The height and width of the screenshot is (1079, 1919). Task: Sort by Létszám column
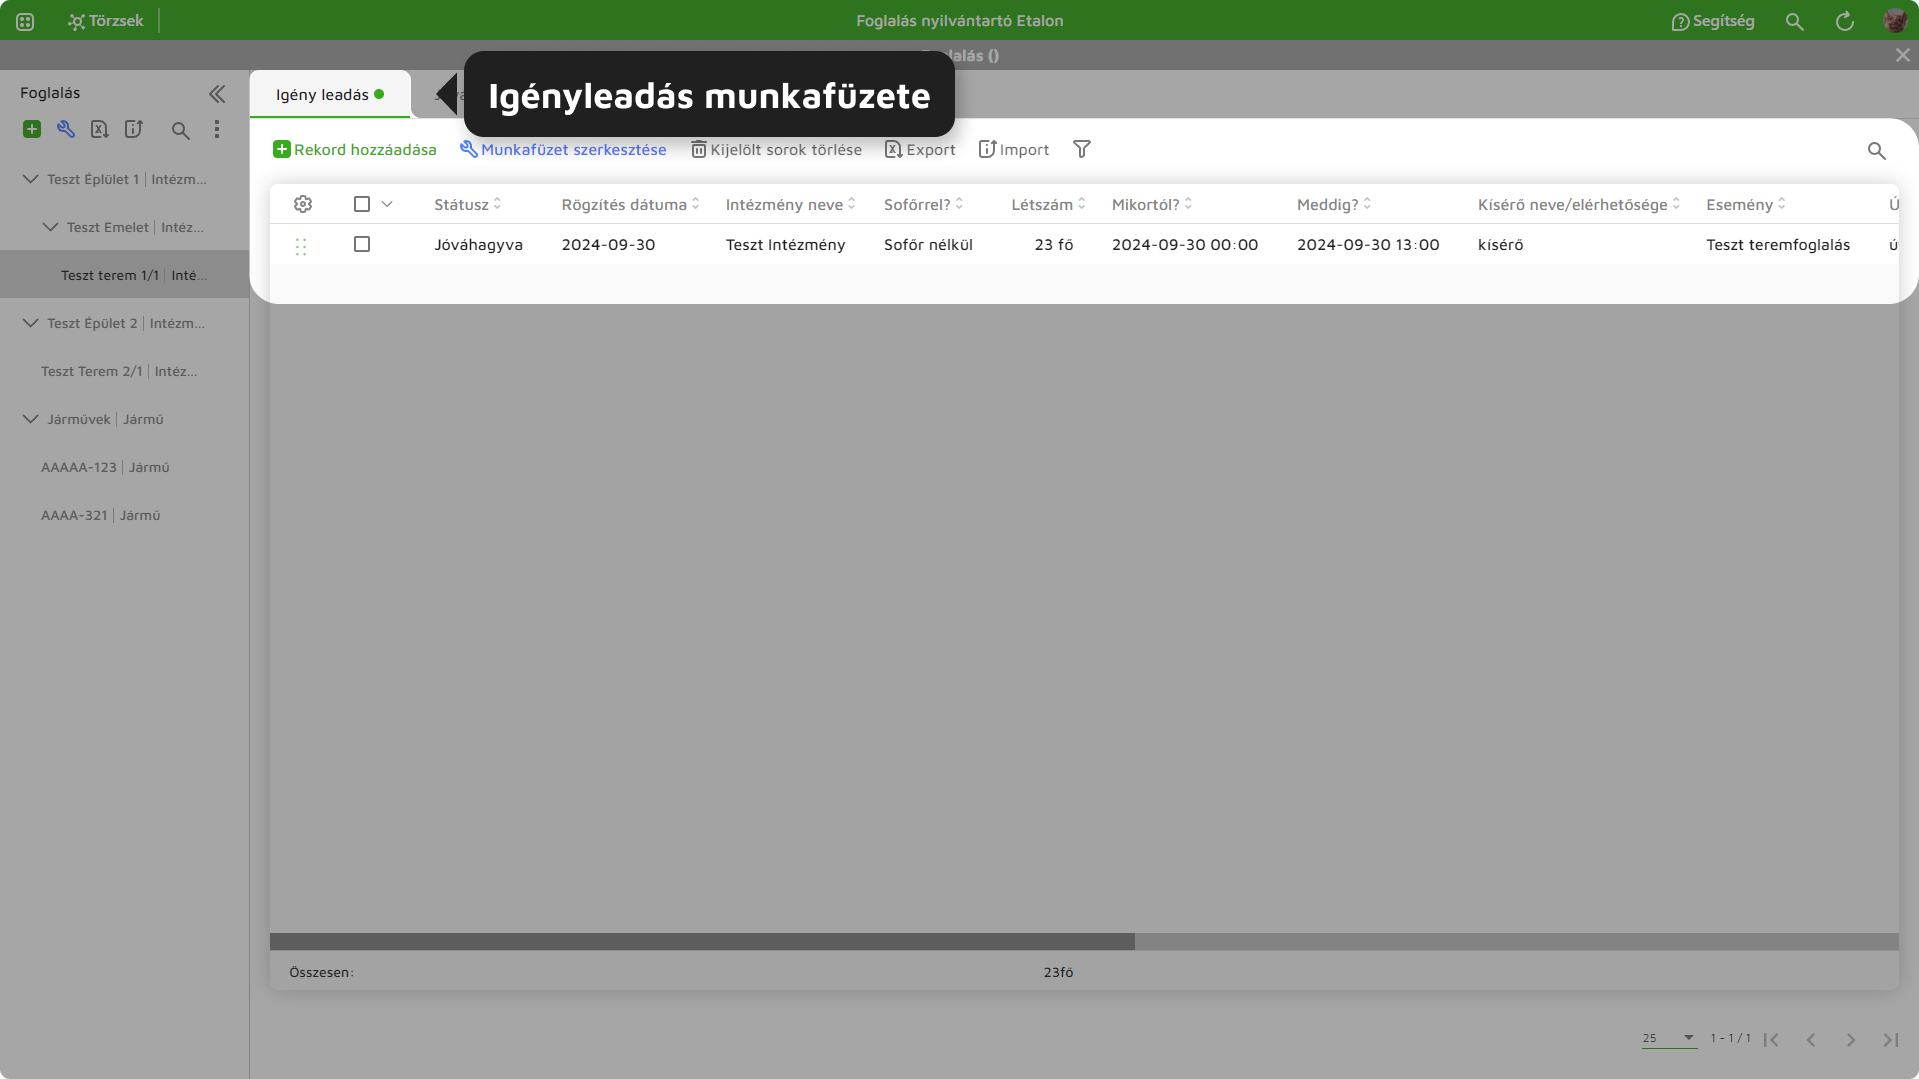tap(1048, 205)
